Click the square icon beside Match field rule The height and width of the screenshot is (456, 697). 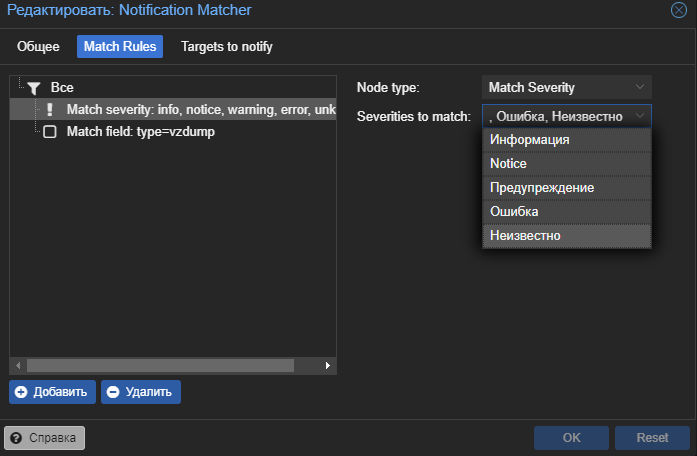[49, 132]
